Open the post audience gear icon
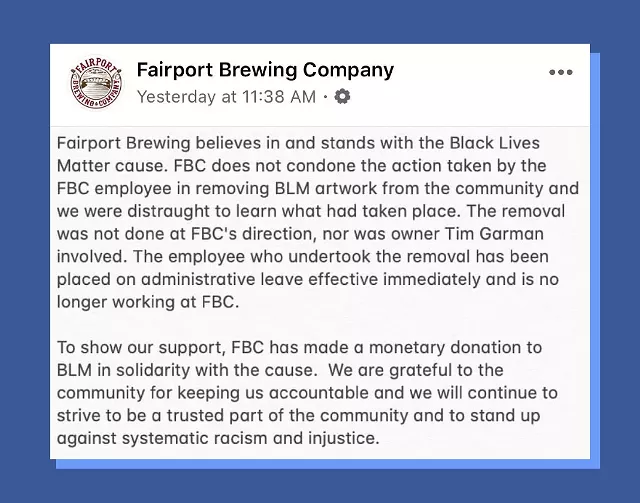The image size is (640, 503). pyautogui.click(x=343, y=97)
